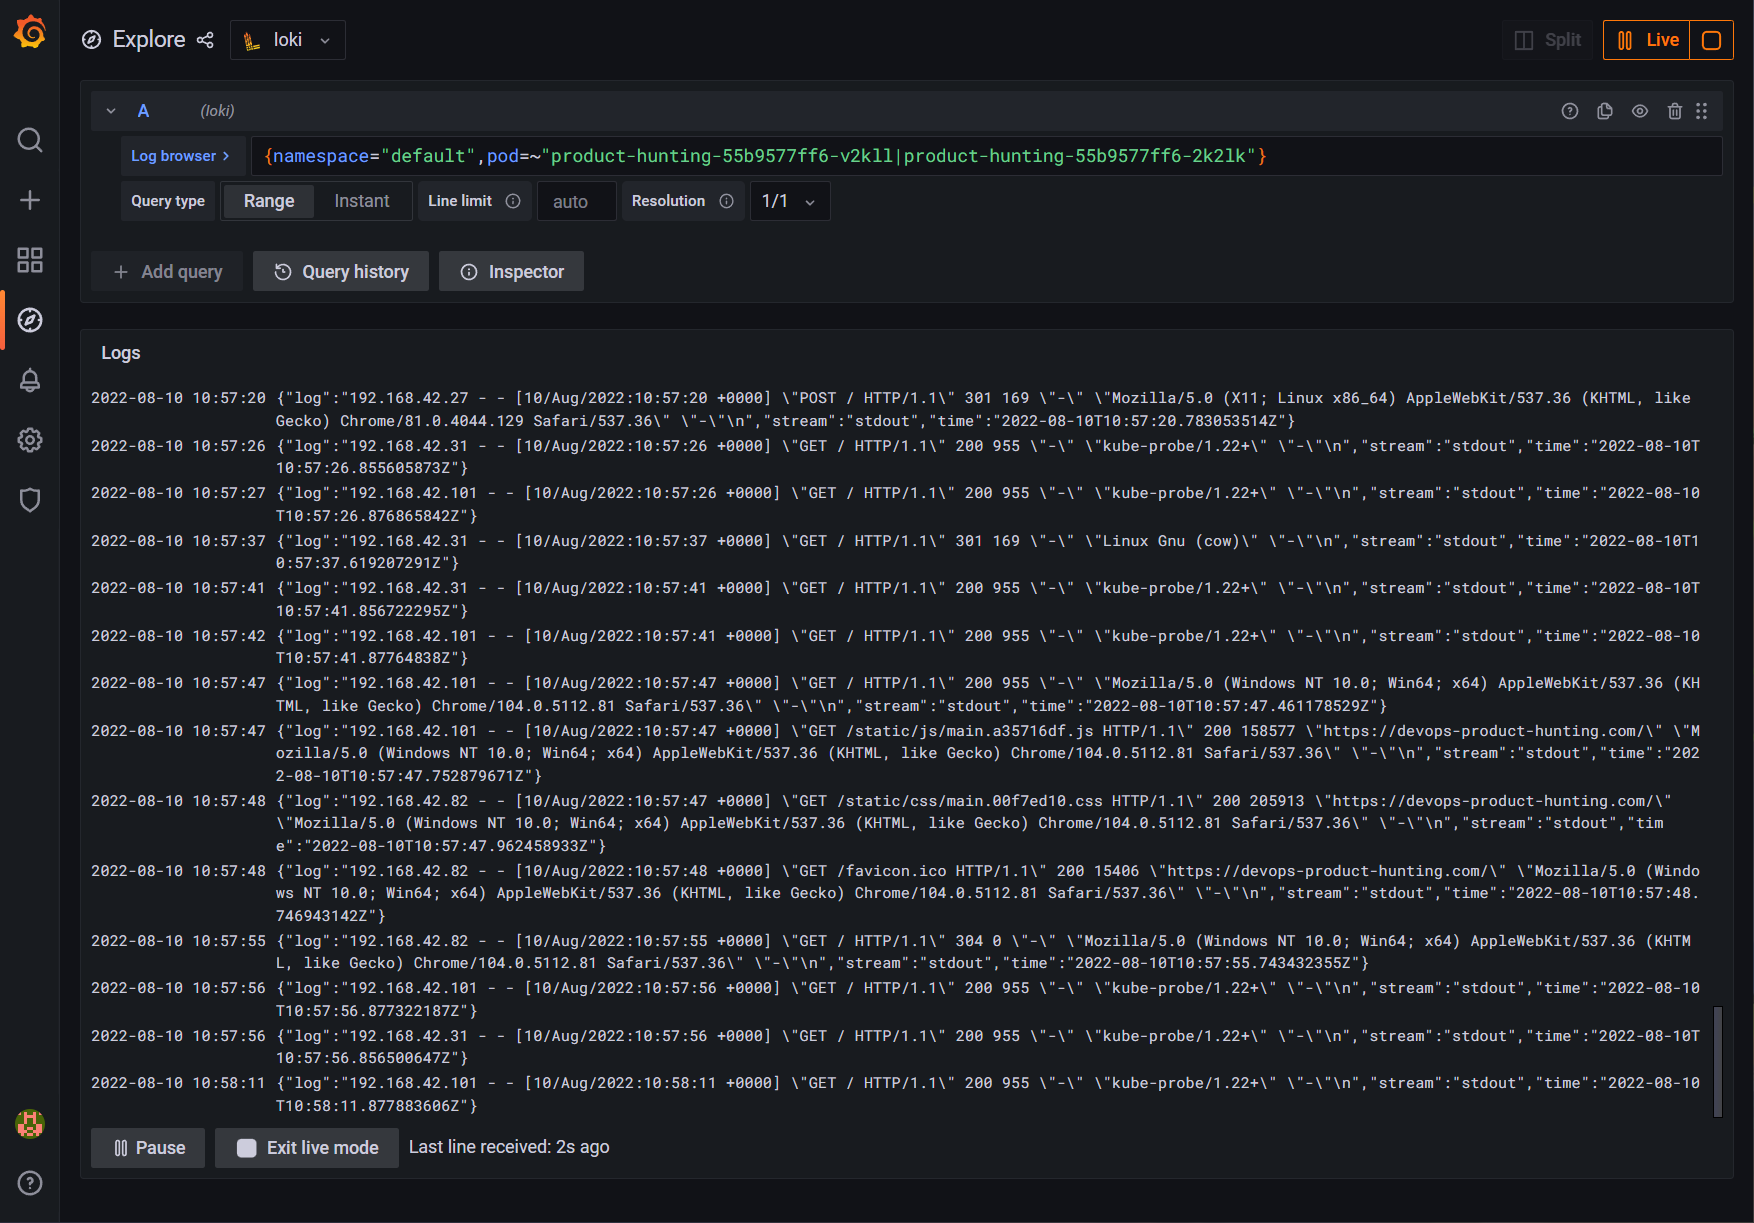Click the query name A label
The image size is (1754, 1223).
point(143,111)
